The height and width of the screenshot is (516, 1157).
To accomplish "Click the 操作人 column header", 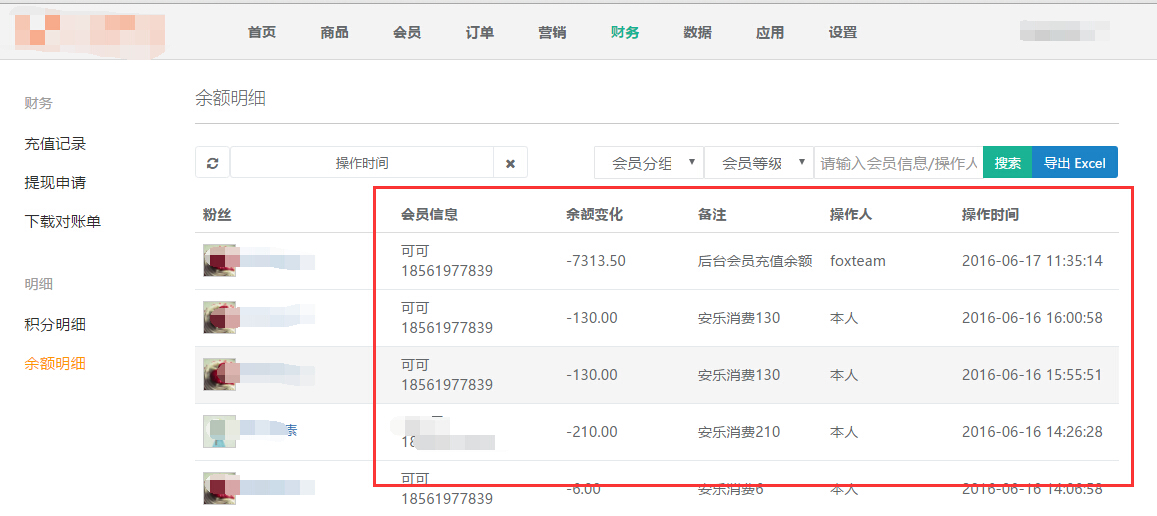I will tap(851, 215).
